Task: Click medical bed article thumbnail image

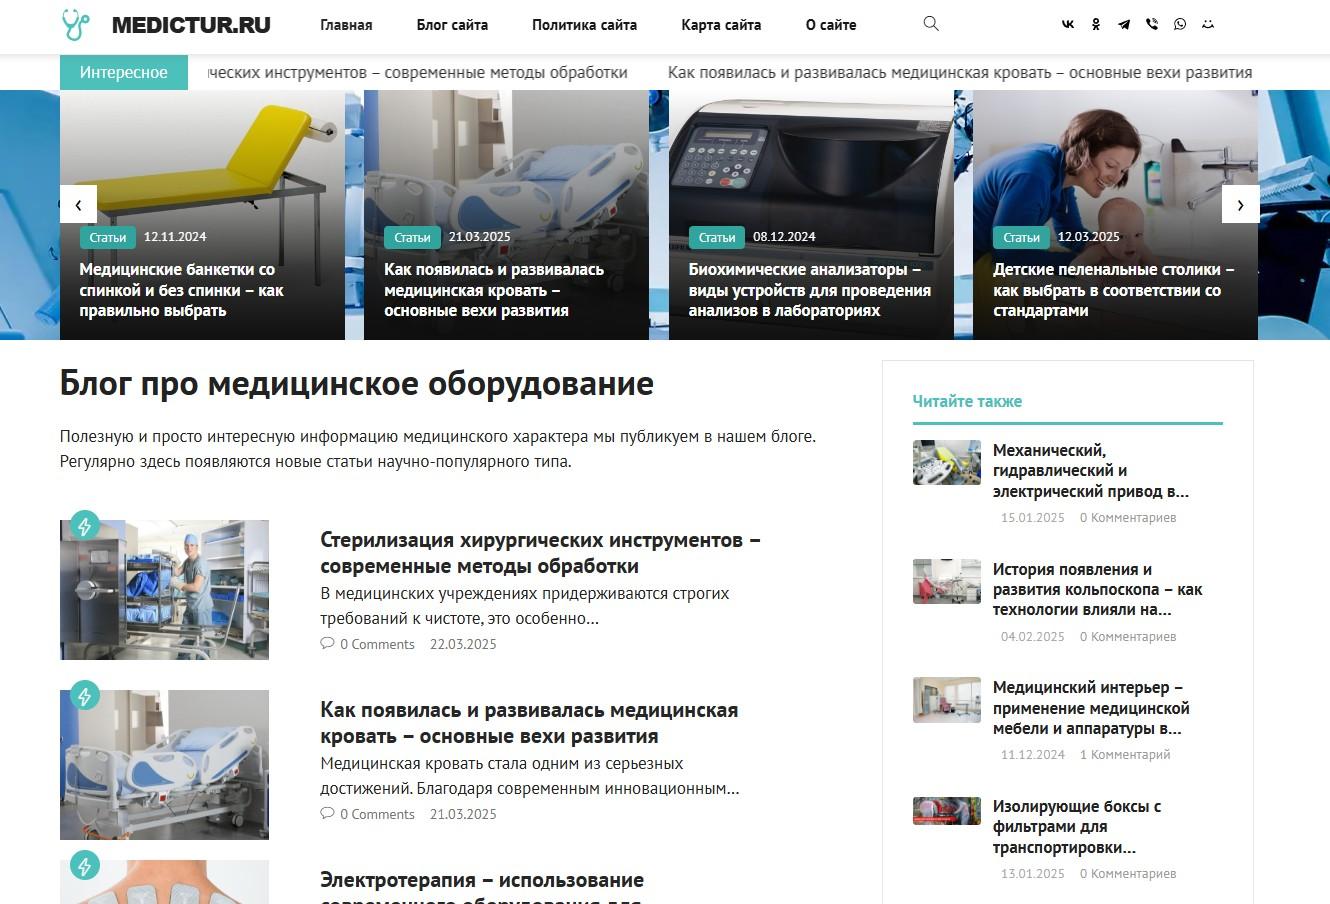Action: tap(164, 764)
